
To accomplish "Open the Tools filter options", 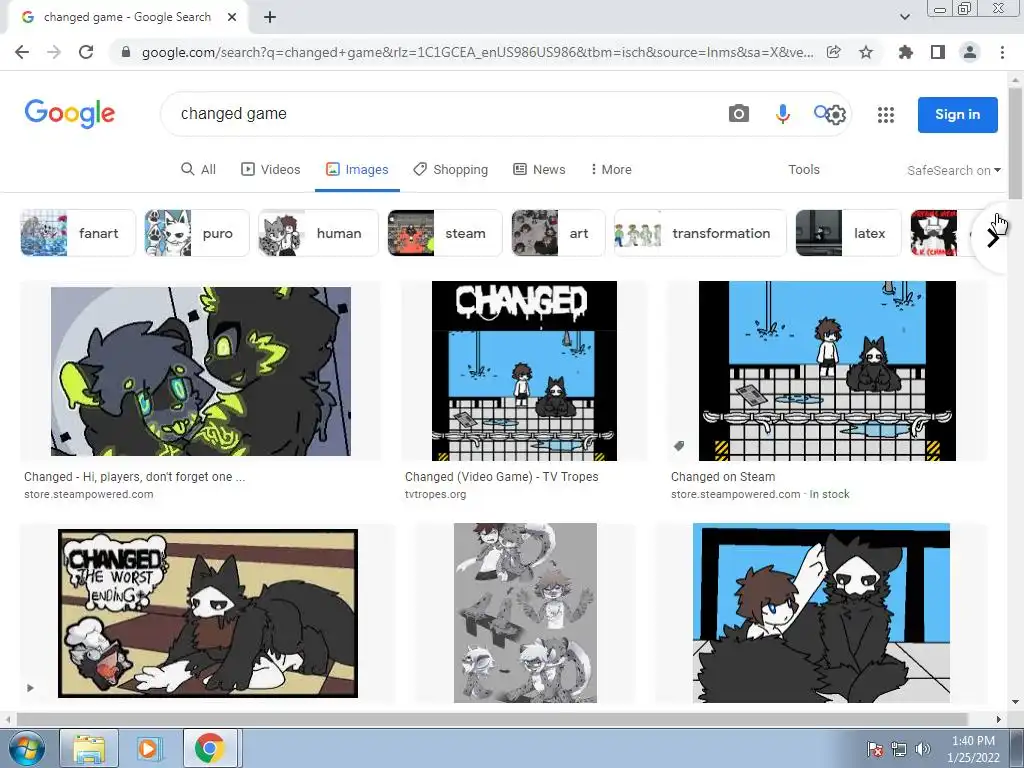I will [x=803, y=169].
